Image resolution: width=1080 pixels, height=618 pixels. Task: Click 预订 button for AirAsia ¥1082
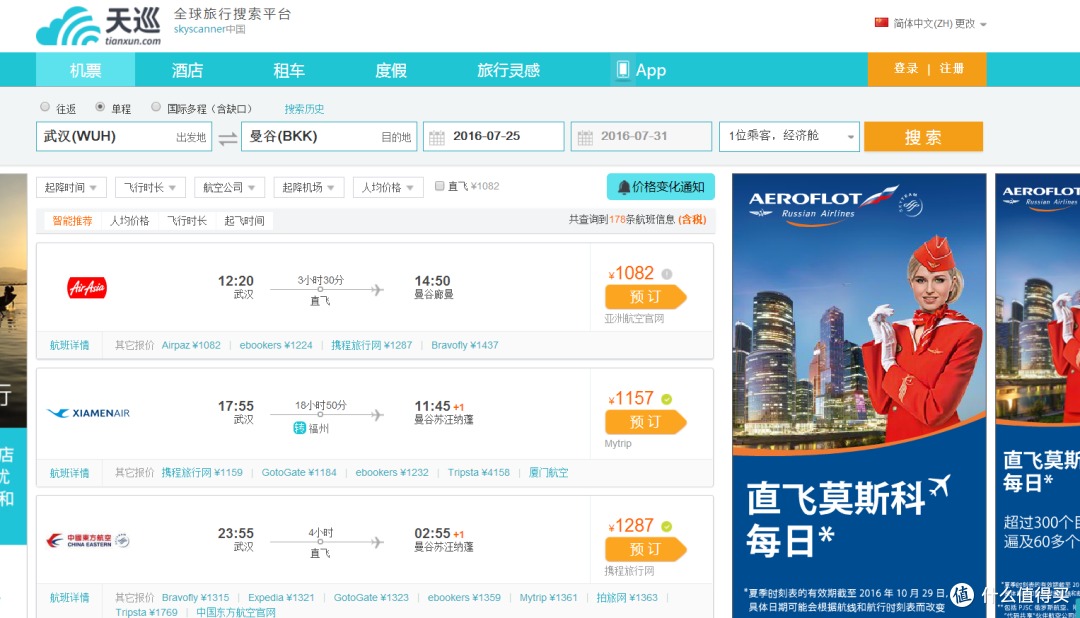pyautogui.click(x=645, y=297)
